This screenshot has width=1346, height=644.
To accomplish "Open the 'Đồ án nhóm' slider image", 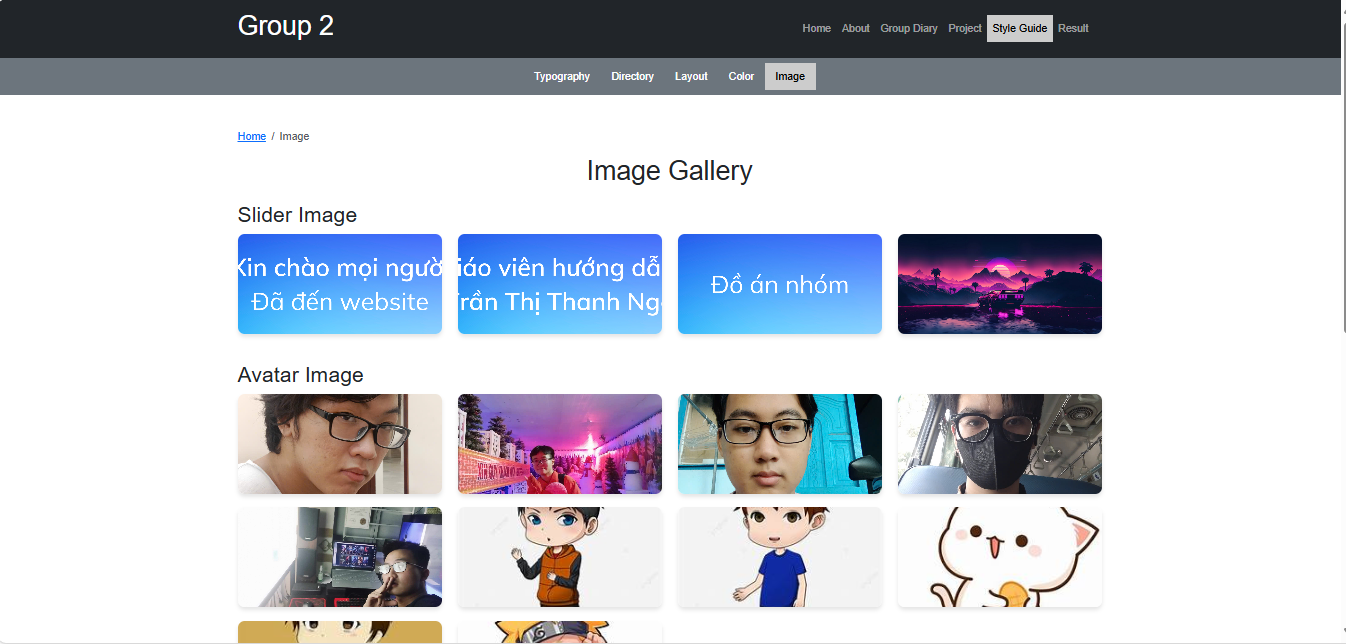I will click(x=779, y=284).
